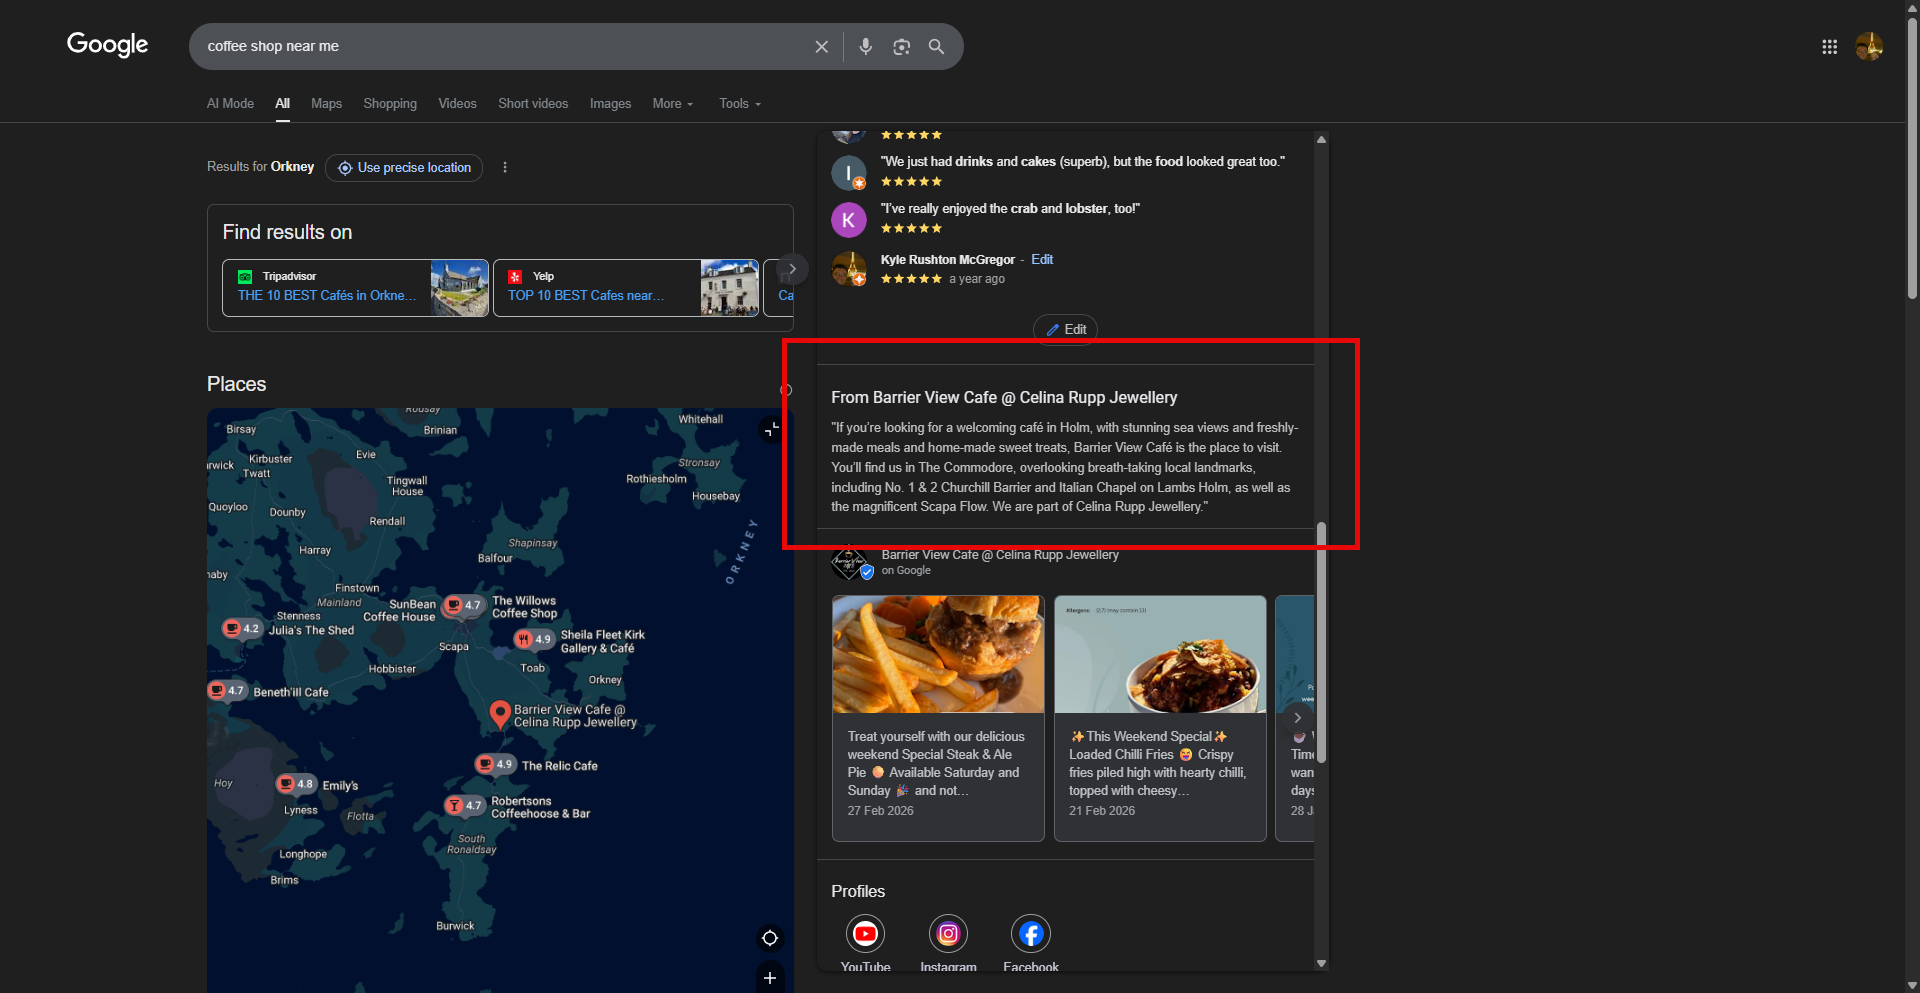Open the Videos tab
The width and height of the screenshot is (1920, 993).
pos(457,104)
